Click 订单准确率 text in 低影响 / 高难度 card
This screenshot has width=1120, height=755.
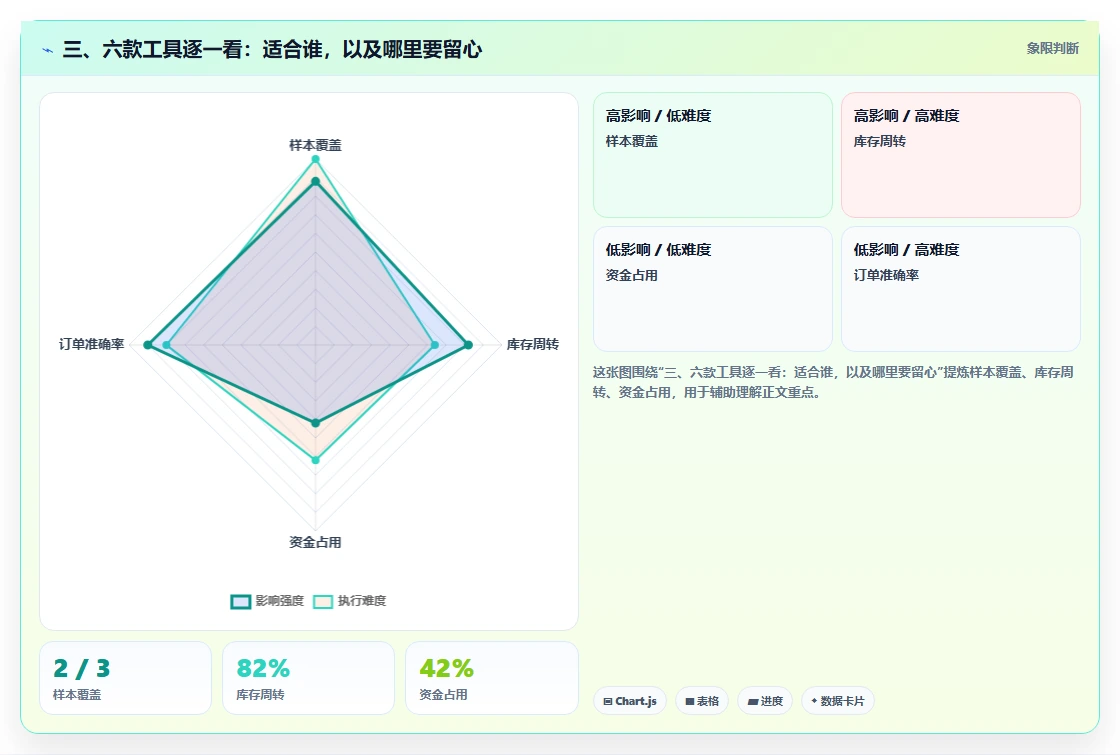(x=886, y=275)
